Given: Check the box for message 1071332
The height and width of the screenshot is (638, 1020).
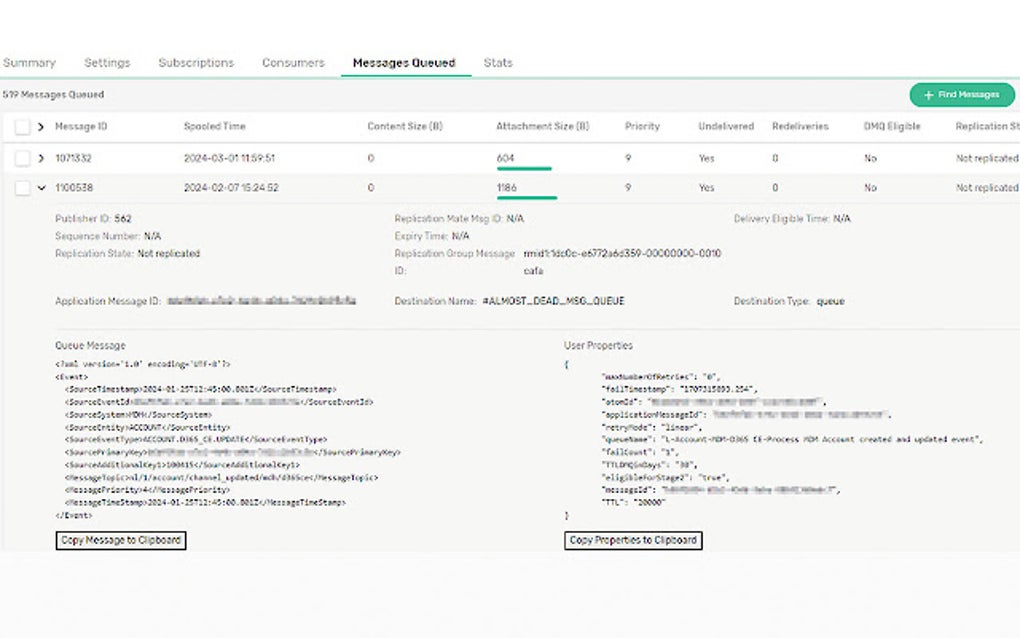Looking at the screenshot, I should [22, 158].
